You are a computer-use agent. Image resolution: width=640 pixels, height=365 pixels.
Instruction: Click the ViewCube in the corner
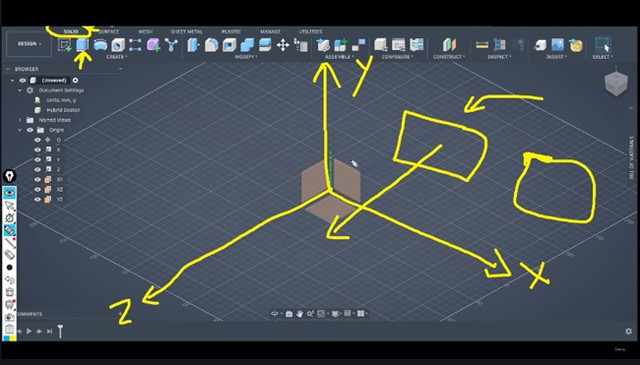[x=616, y=83]
